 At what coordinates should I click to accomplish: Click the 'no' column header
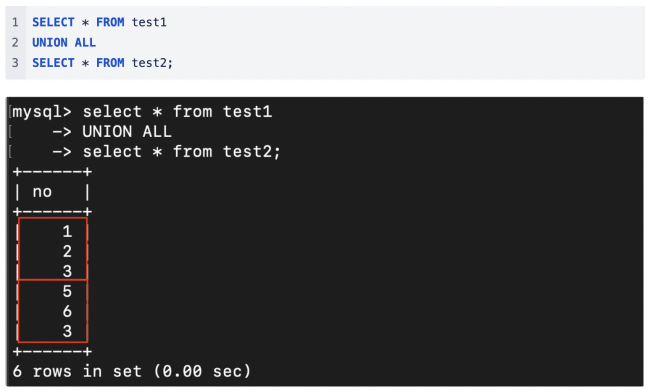42,192
